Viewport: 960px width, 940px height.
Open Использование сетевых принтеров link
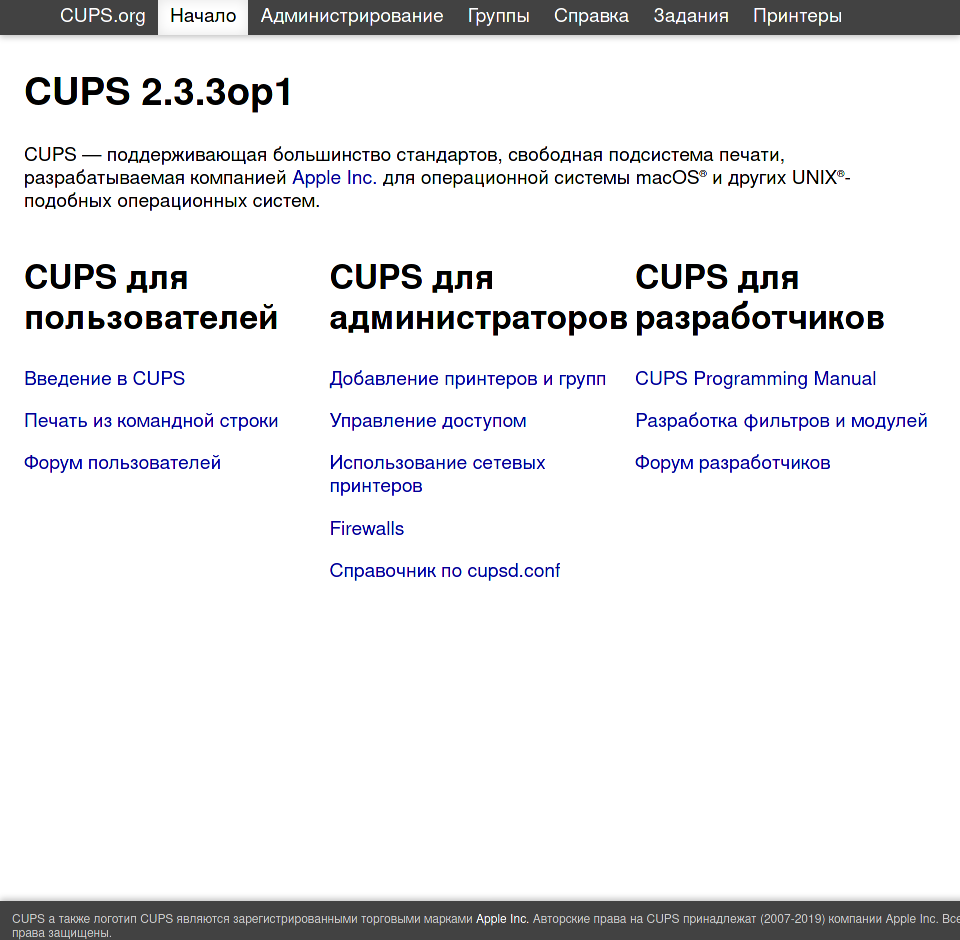(437, 474)
